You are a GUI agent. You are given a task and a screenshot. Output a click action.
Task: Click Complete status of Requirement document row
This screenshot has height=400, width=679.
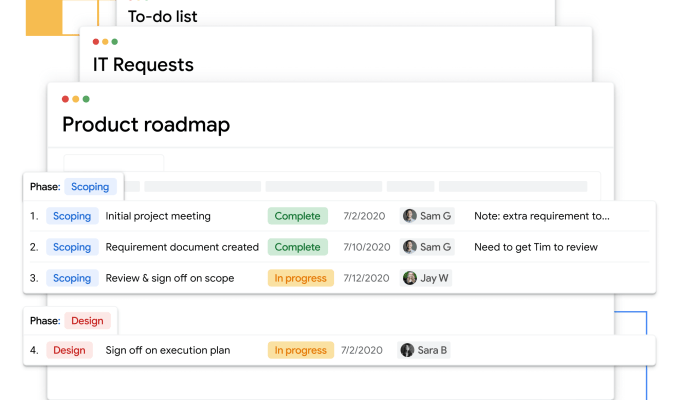pos(297,247)
